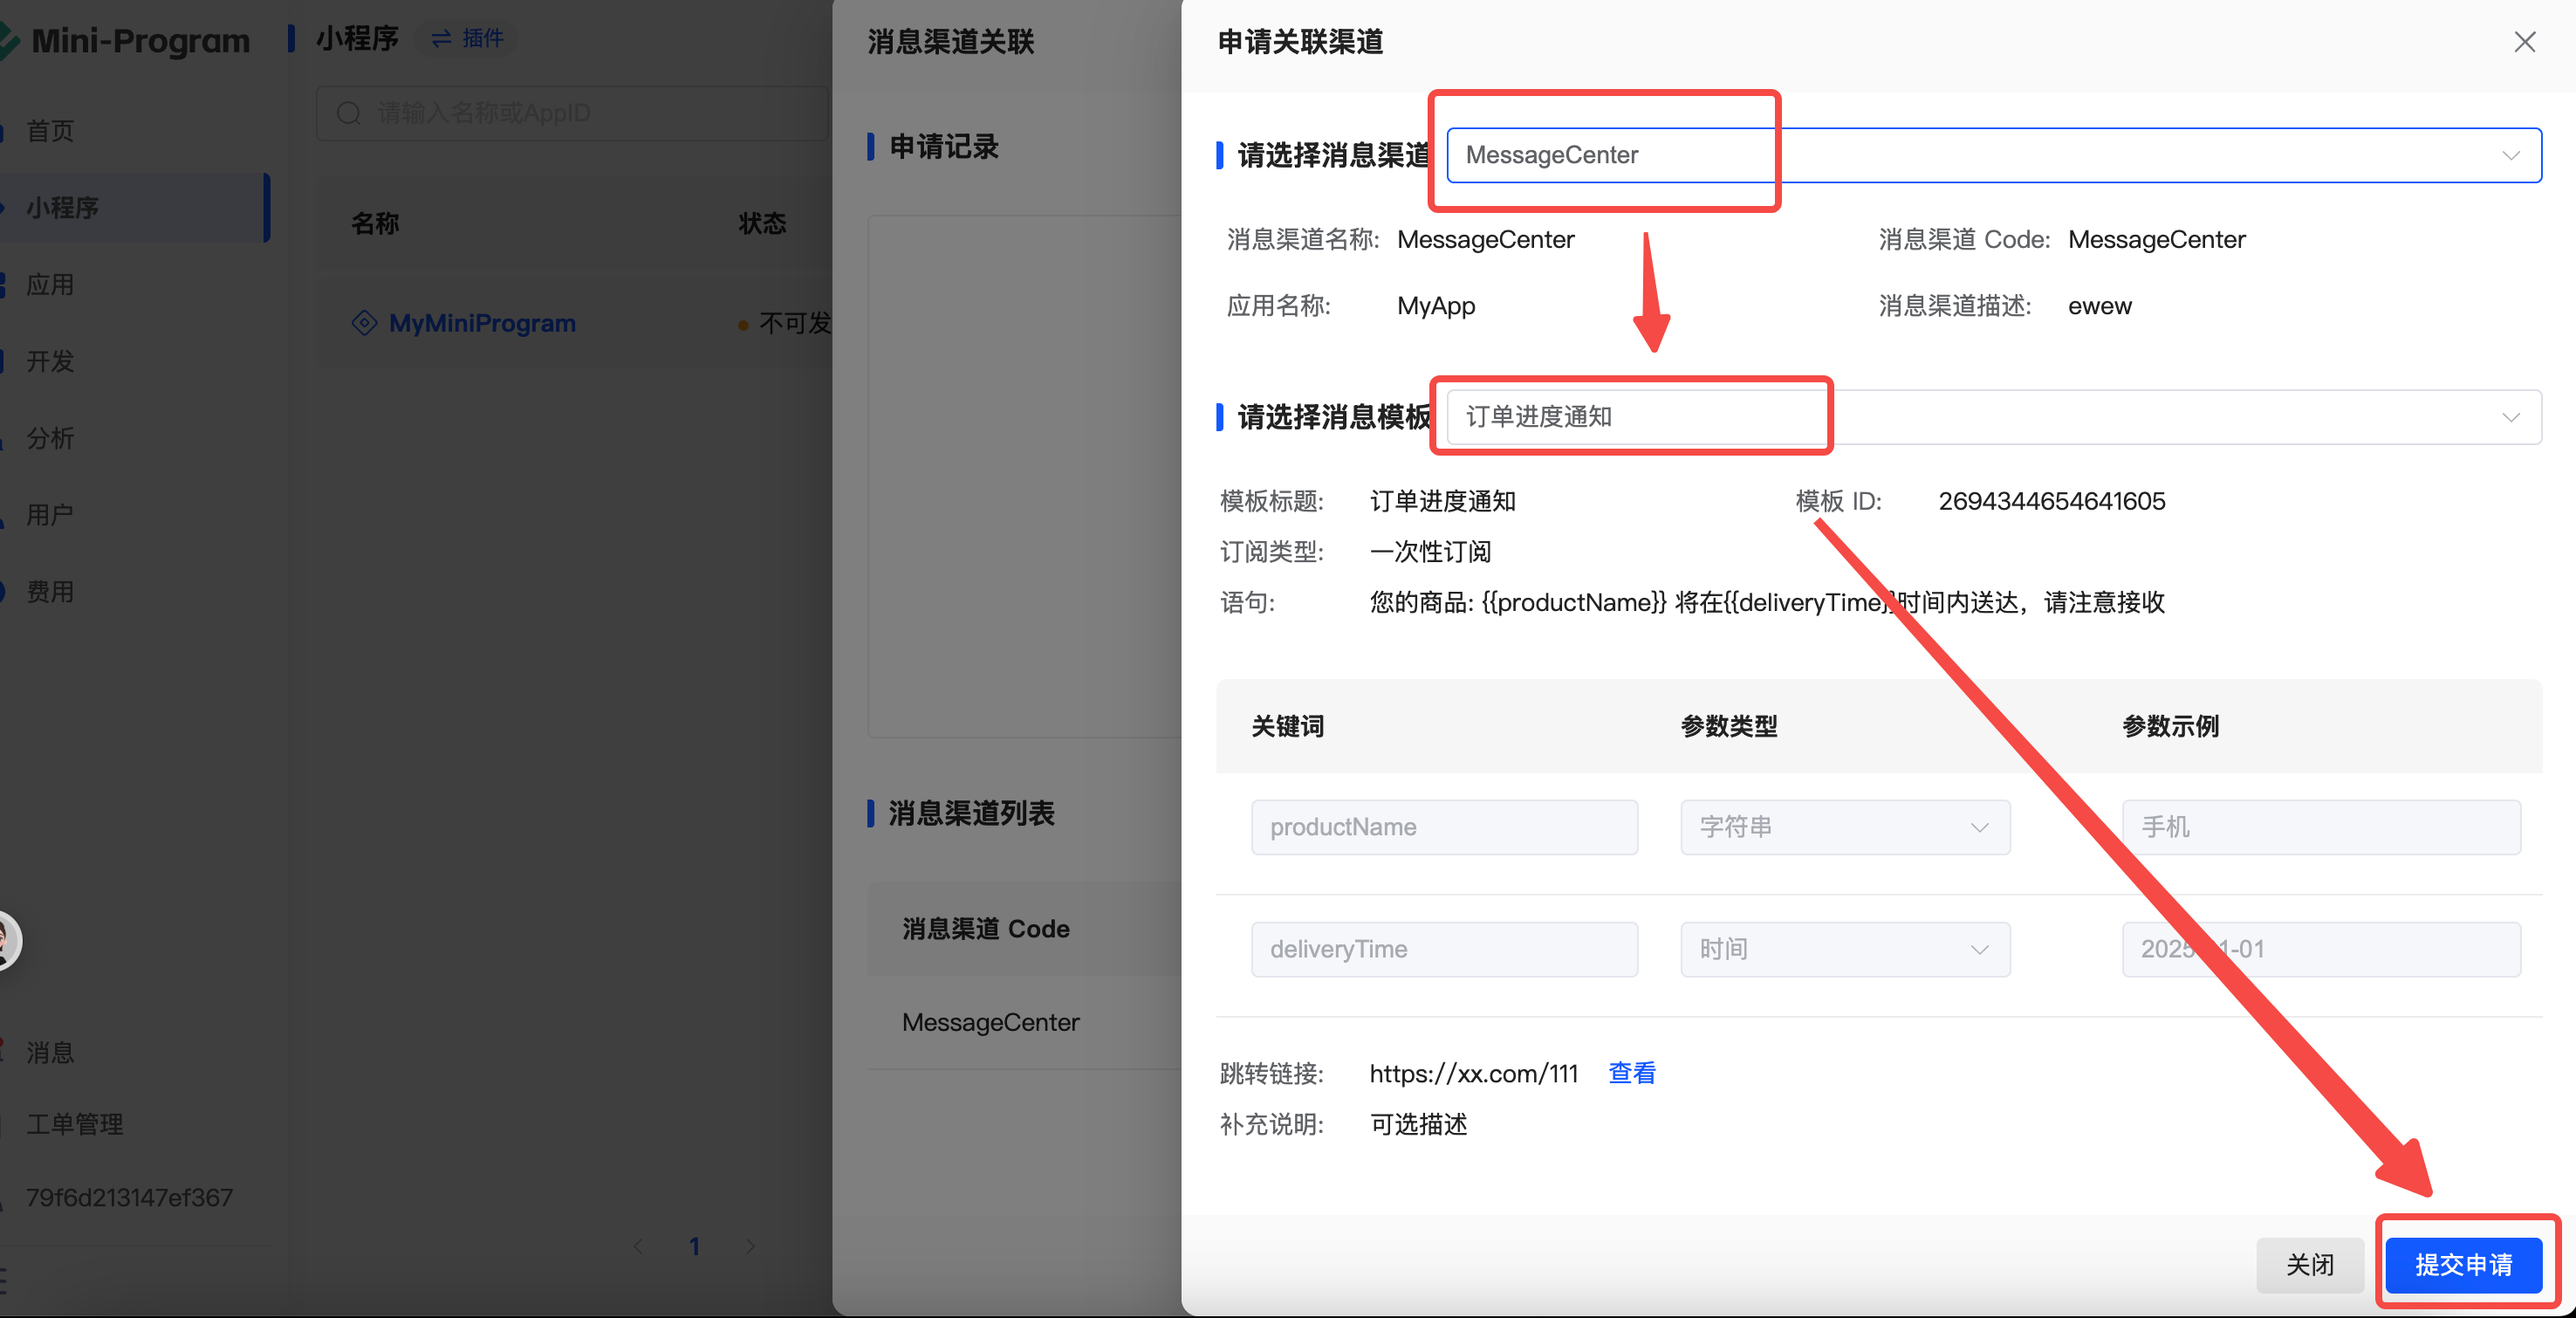2576x1318 pixels.
Task: Open 工单管理 in the sidebar
Action: [75, 1124]
